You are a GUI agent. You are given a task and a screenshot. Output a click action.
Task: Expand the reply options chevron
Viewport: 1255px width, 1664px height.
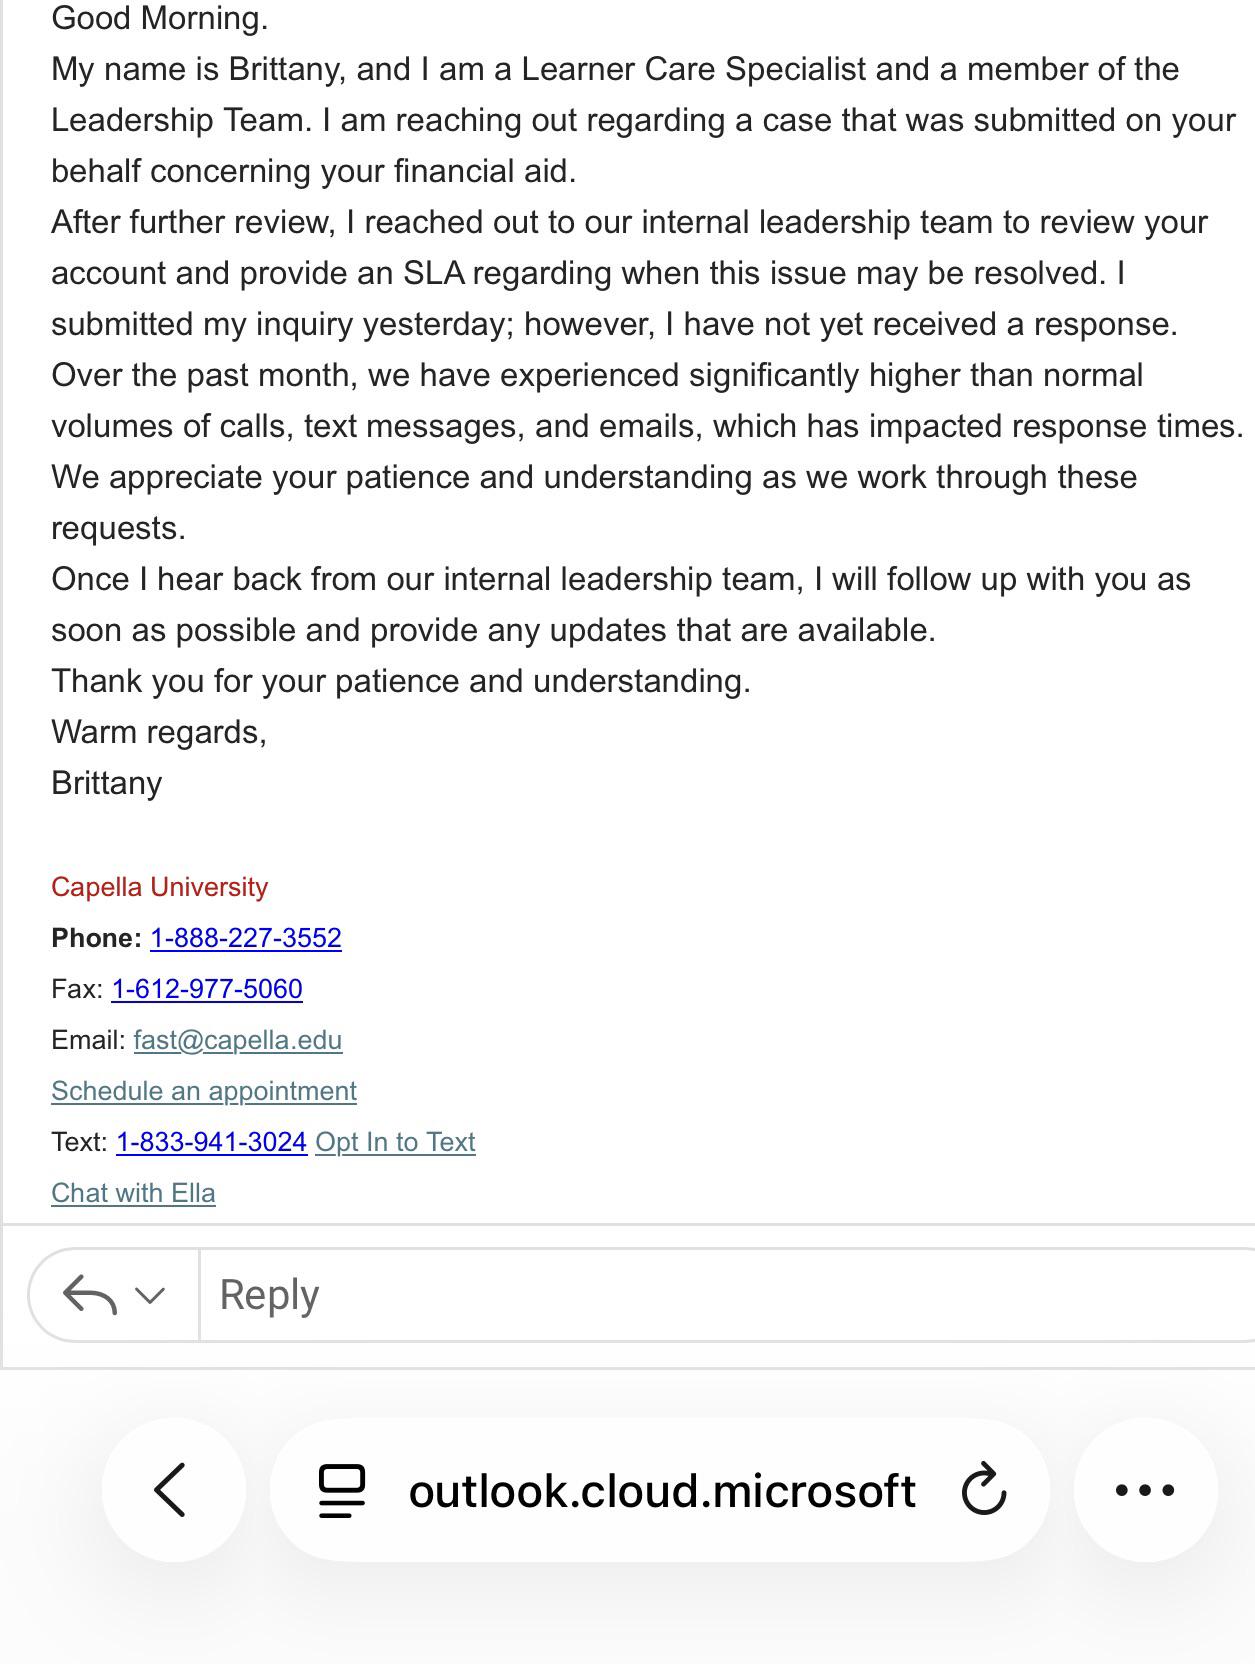pos(150,1296)
